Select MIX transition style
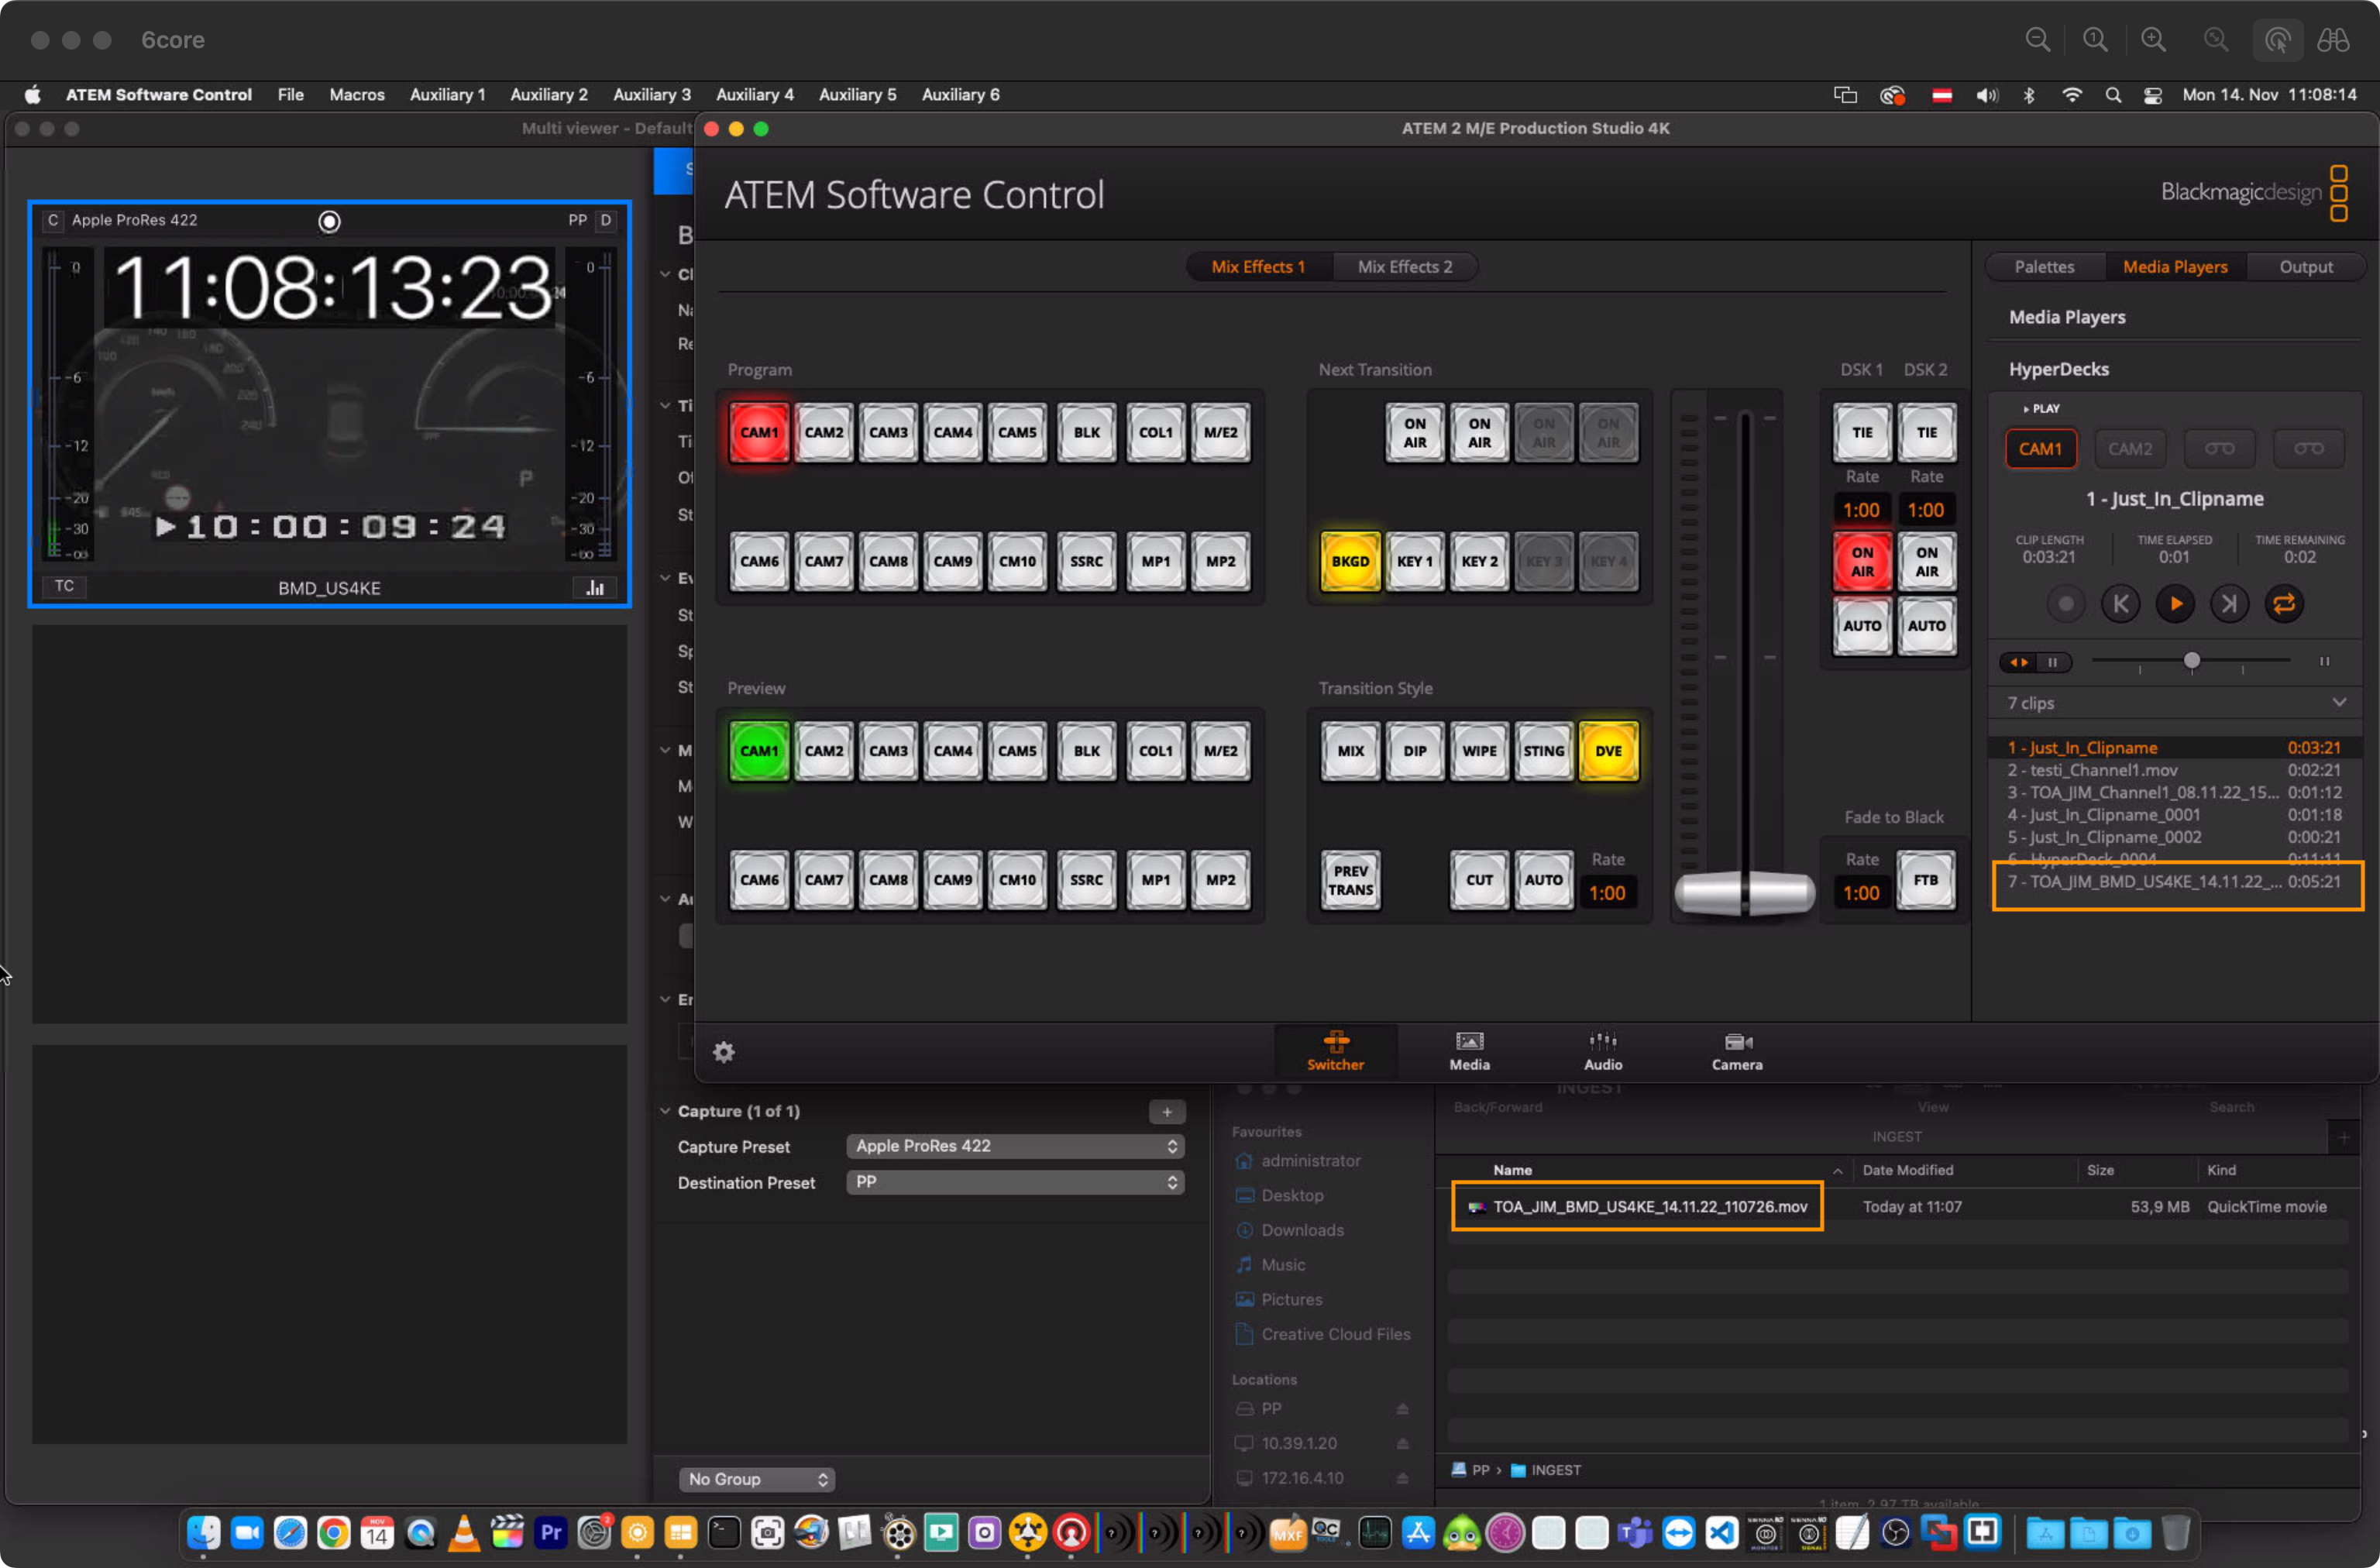Viewport: 2380px width, 1568px height. (x=1350, y=751)
